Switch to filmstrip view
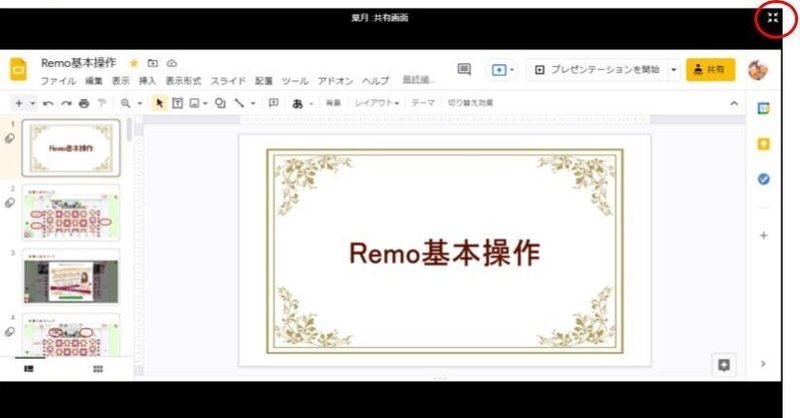This screenshot has width=800, height=418. 29,368
